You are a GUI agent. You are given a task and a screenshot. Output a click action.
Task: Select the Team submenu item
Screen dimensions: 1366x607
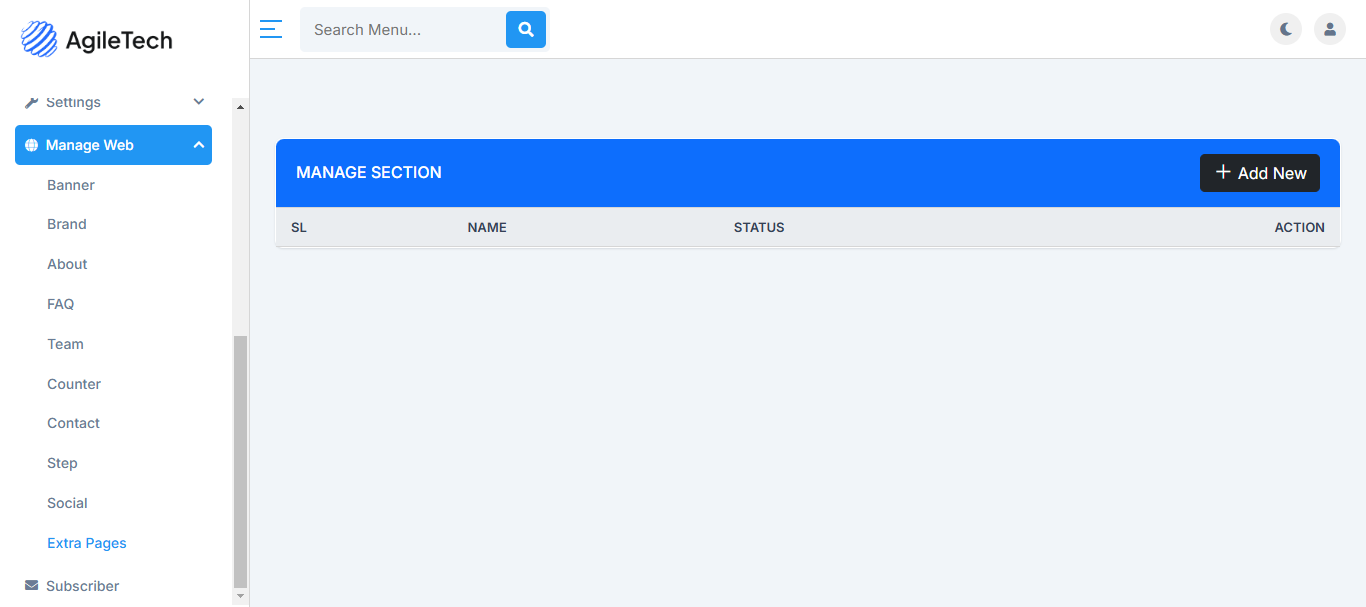click(65, 344)
